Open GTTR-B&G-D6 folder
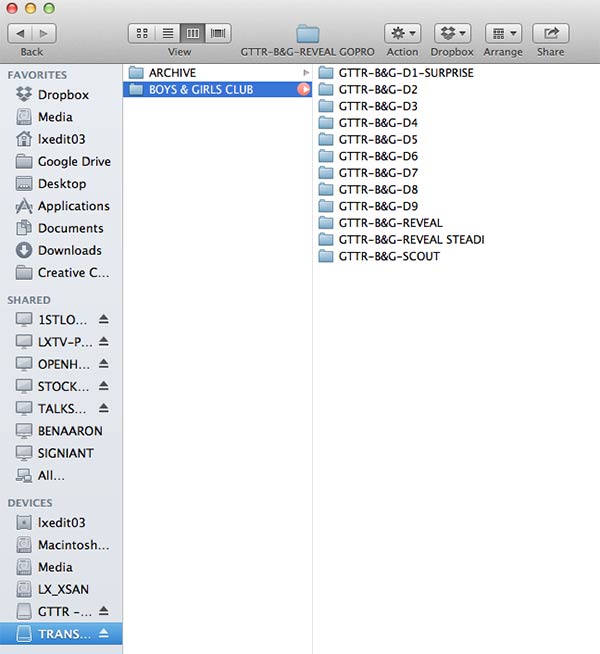The image size is (600, 654). click(x=368, y=156)
